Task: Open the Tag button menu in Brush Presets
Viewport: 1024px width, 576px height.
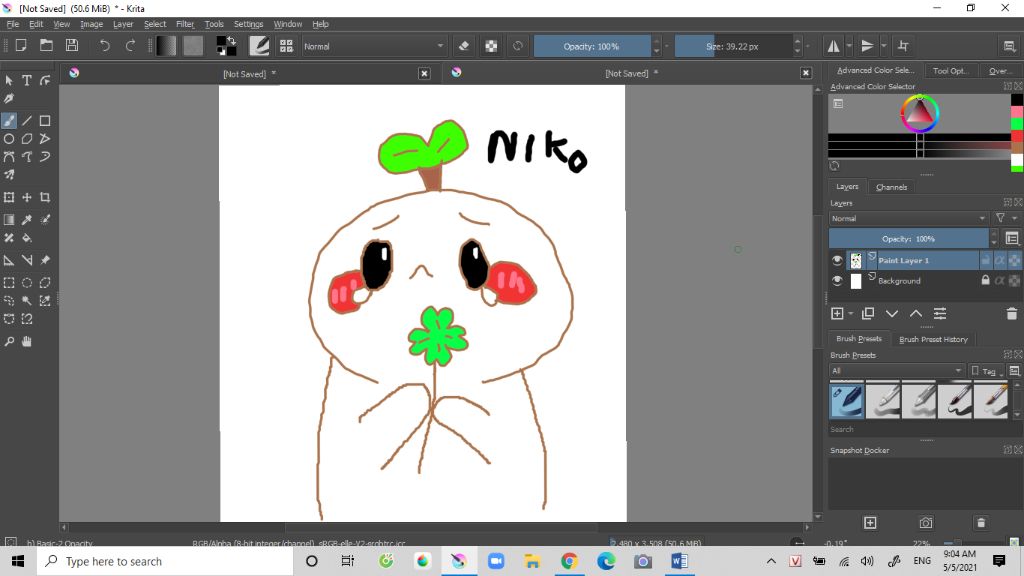Action: [987, 370]
